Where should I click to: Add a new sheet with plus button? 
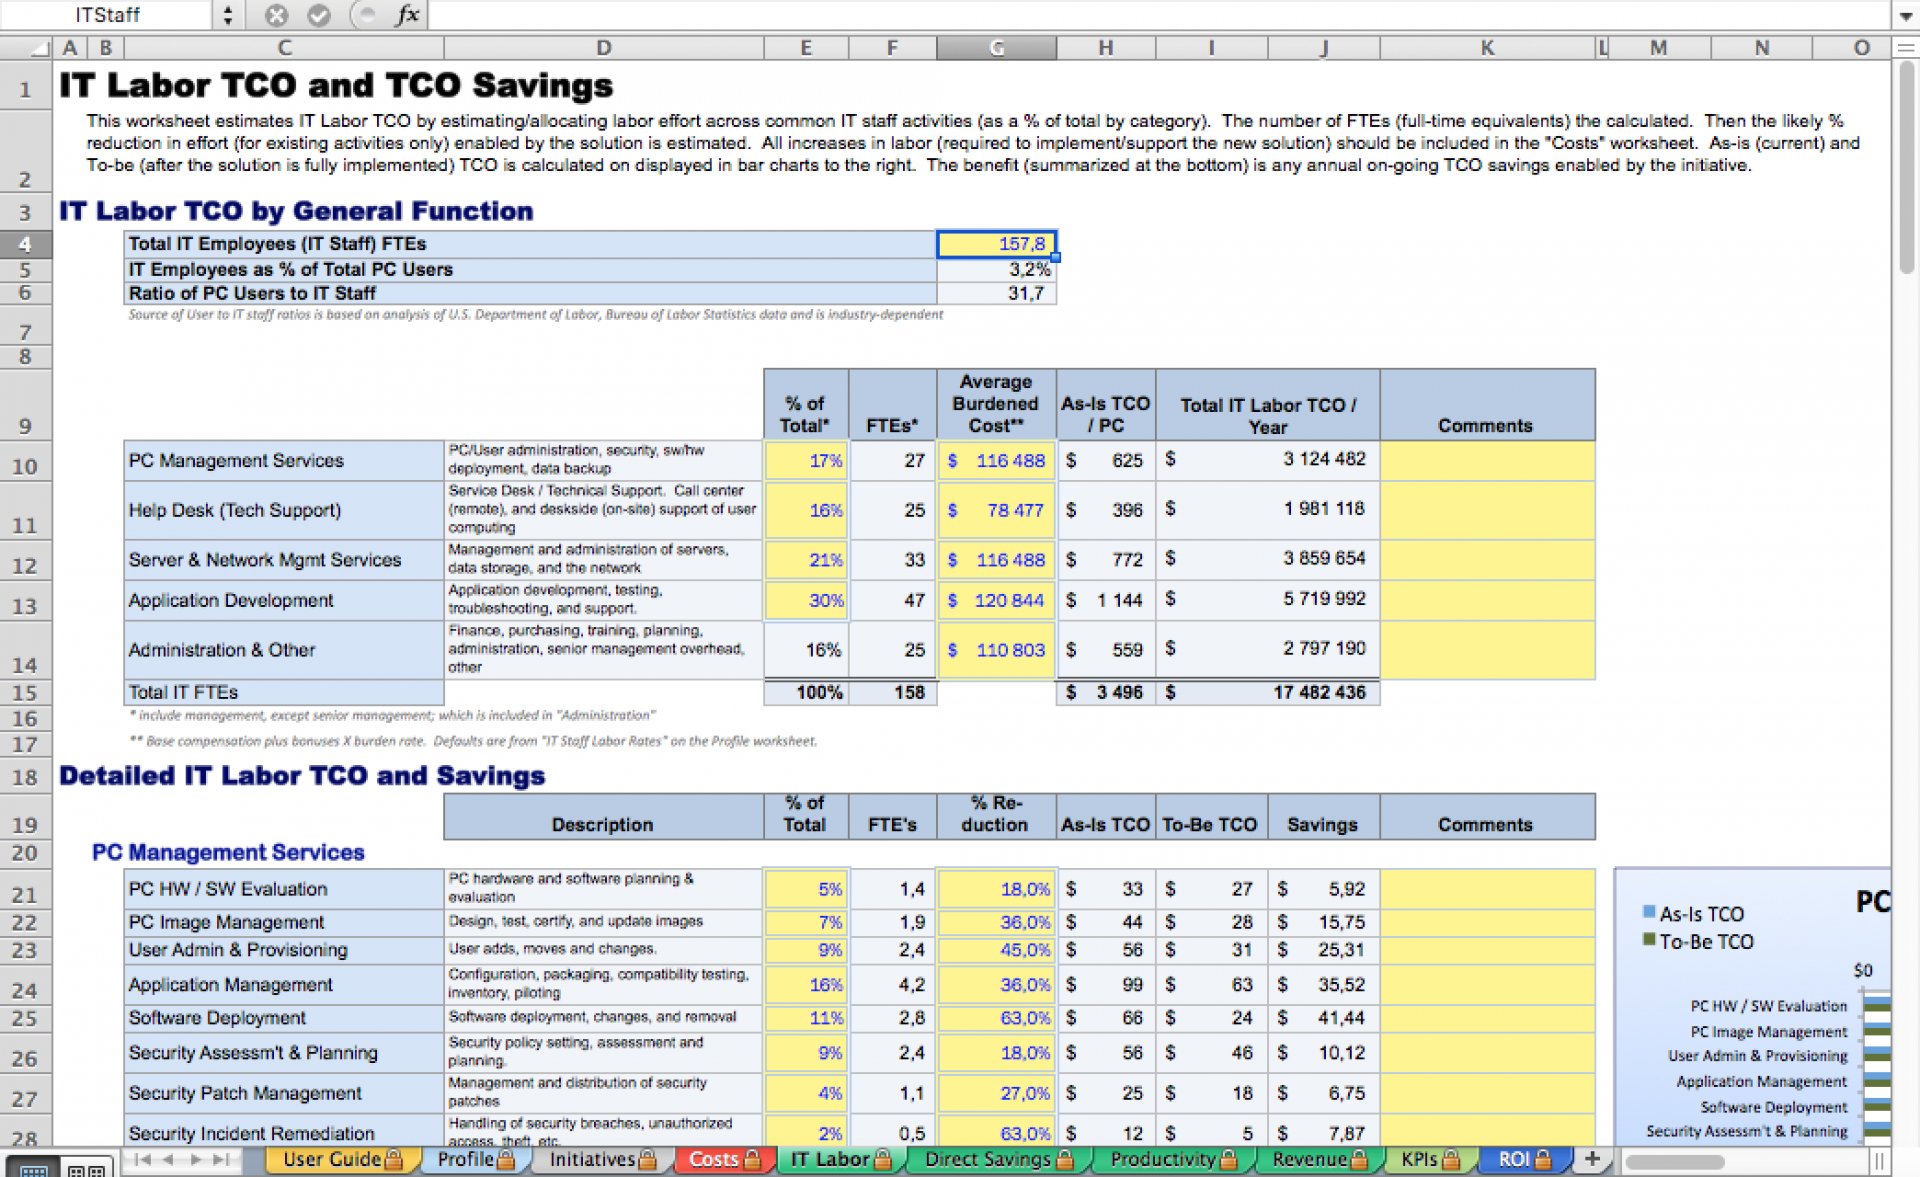pos(1592,1160)
